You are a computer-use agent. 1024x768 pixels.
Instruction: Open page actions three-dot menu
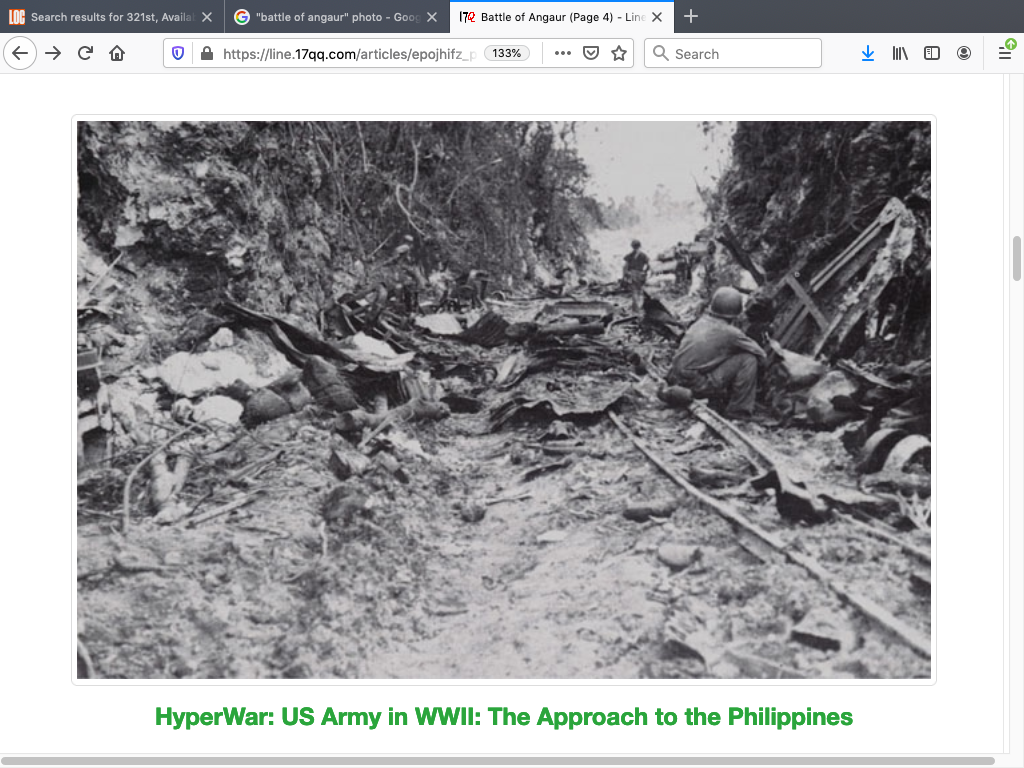pos(562,54)
